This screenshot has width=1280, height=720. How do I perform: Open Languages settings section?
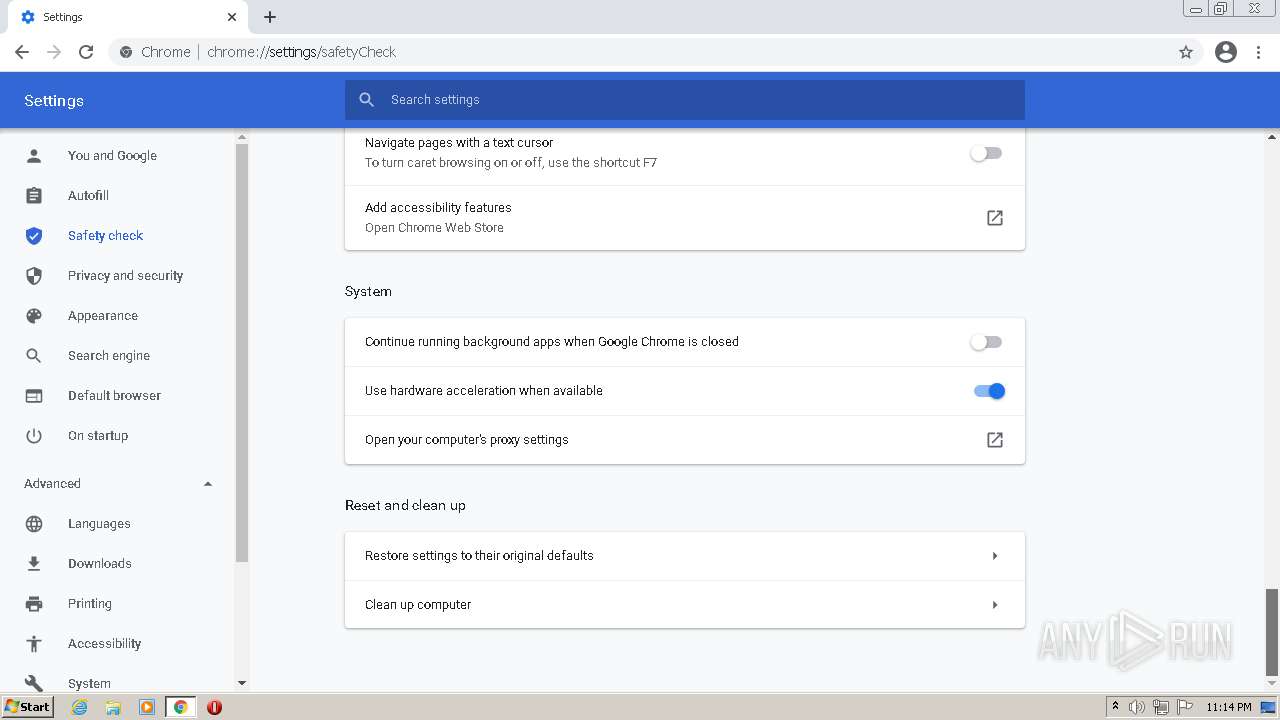click(99, 524)
